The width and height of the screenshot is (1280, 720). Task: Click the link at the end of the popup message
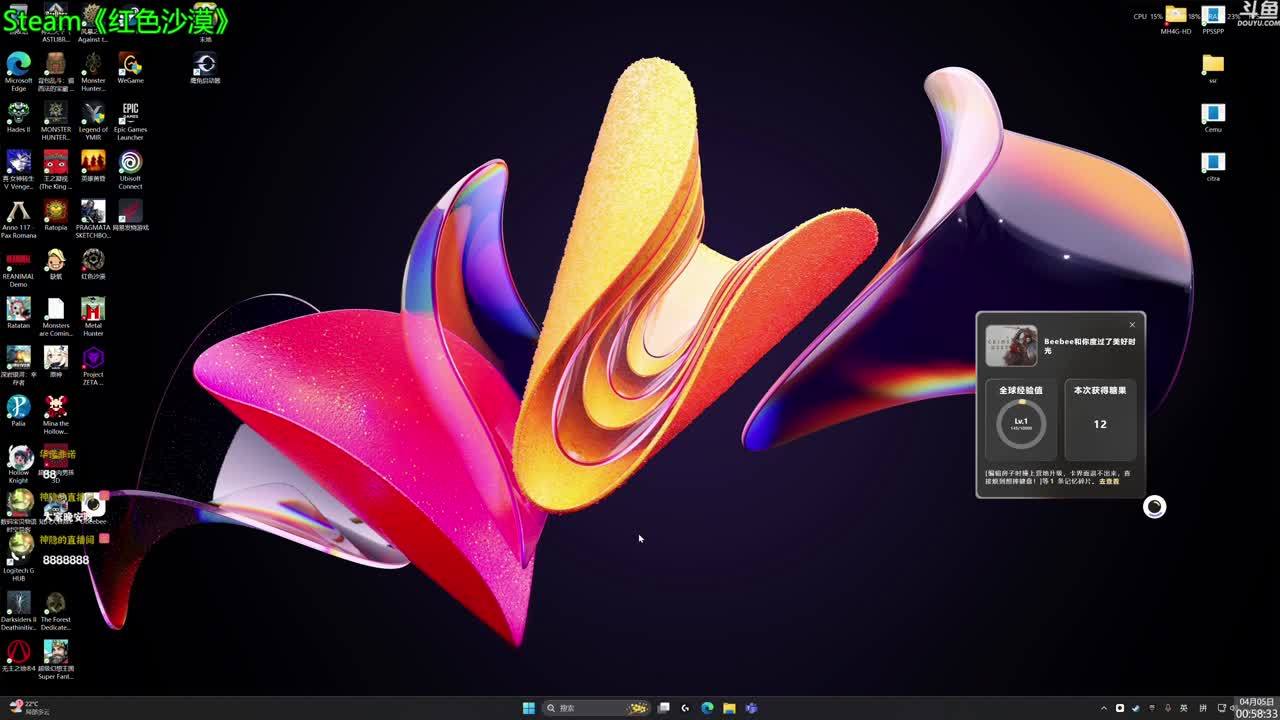point(1109,482)
